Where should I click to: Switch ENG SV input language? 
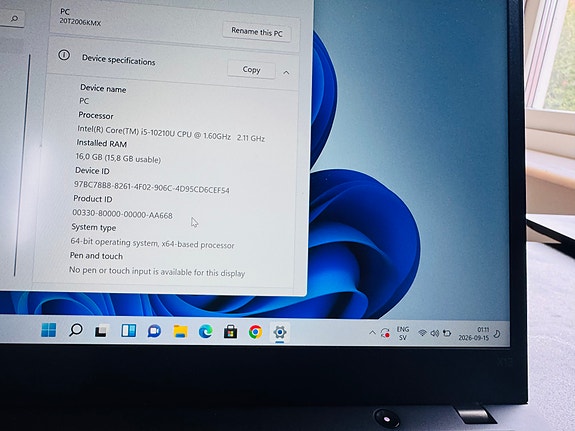click(x=403, y=333)
